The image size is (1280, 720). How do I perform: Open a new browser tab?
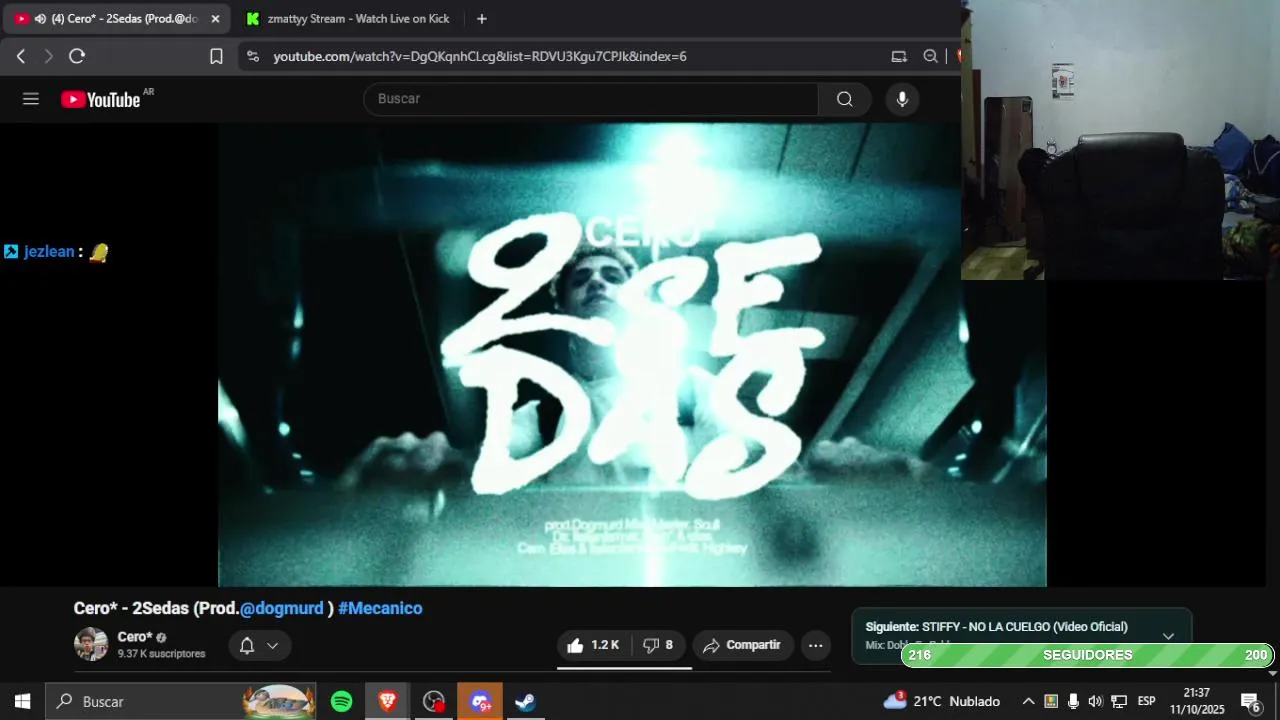coord(482,19)
